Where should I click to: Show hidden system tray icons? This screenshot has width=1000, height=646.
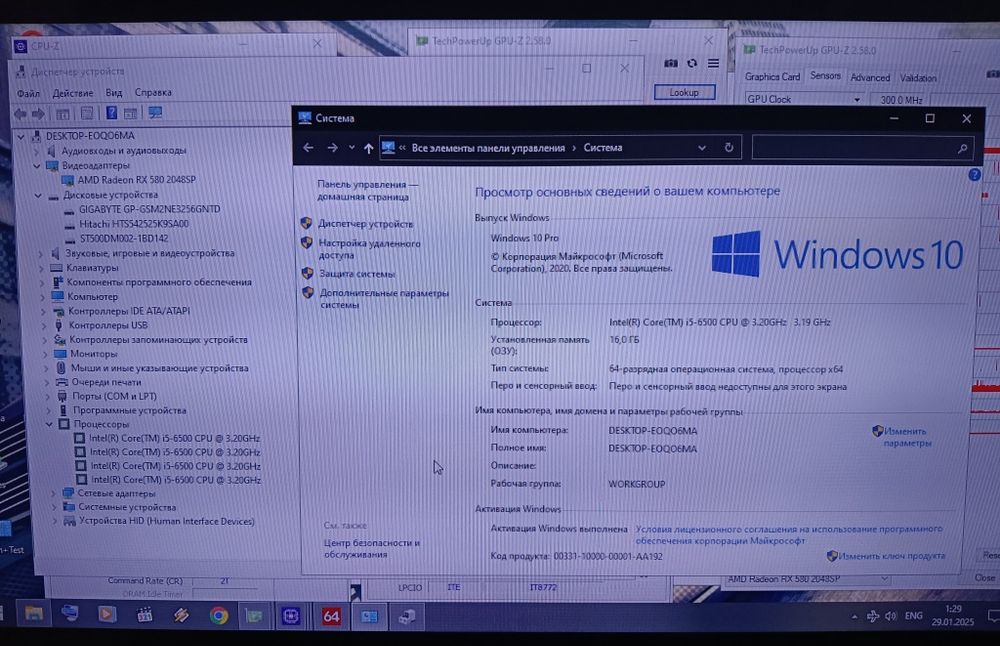click(x=854, y=617)
